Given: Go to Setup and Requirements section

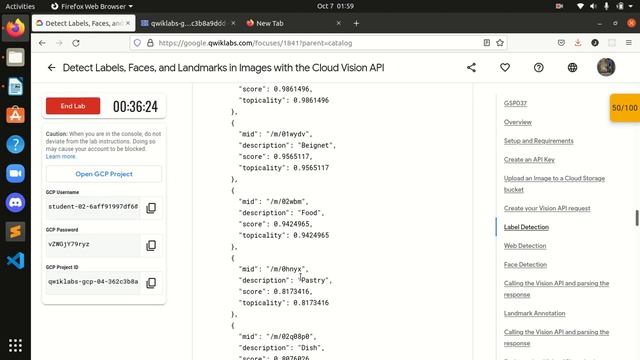Looking at the screenshot, I should coord(538,141).
